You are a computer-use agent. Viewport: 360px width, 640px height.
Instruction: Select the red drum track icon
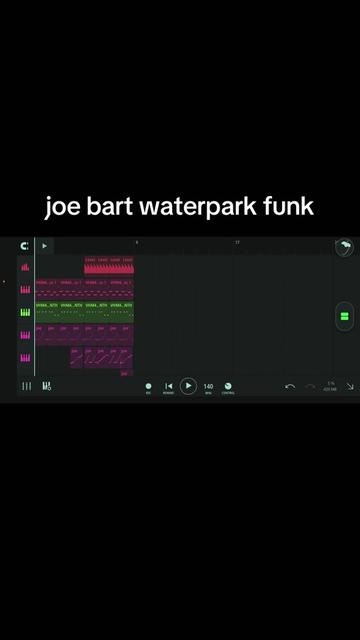tap(25, 267)
